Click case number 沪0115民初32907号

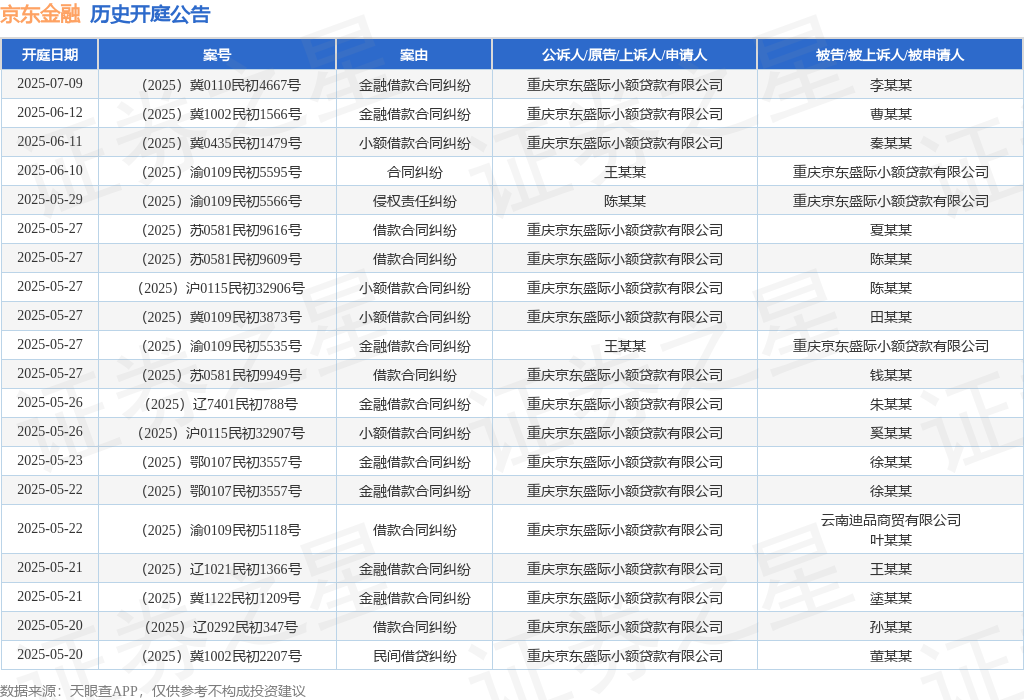(221, 433)
